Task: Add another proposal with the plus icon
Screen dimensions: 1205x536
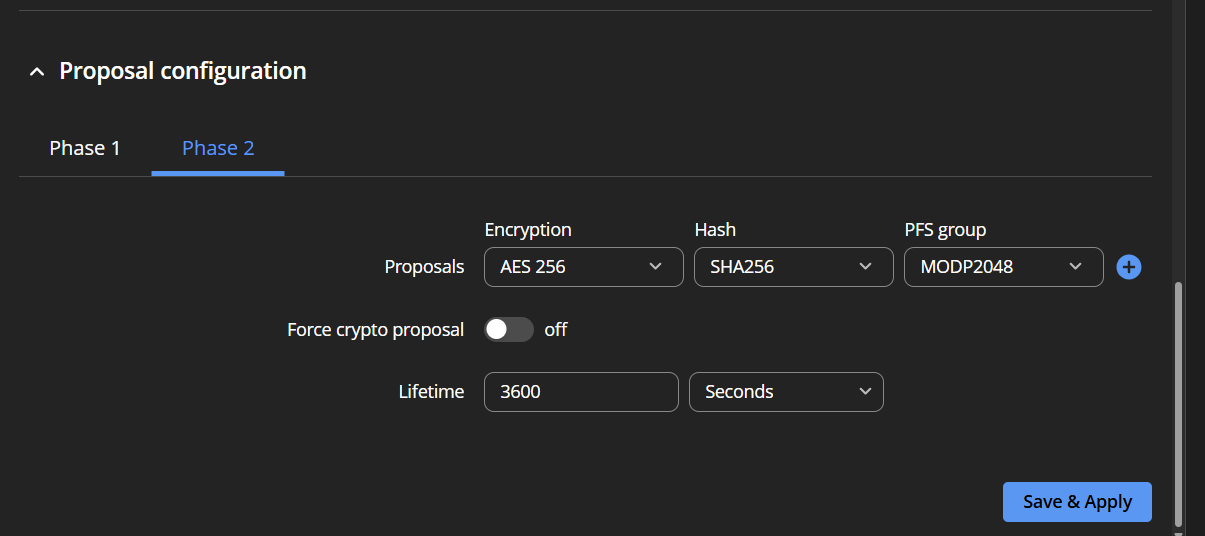Action: click(1129, 267)
